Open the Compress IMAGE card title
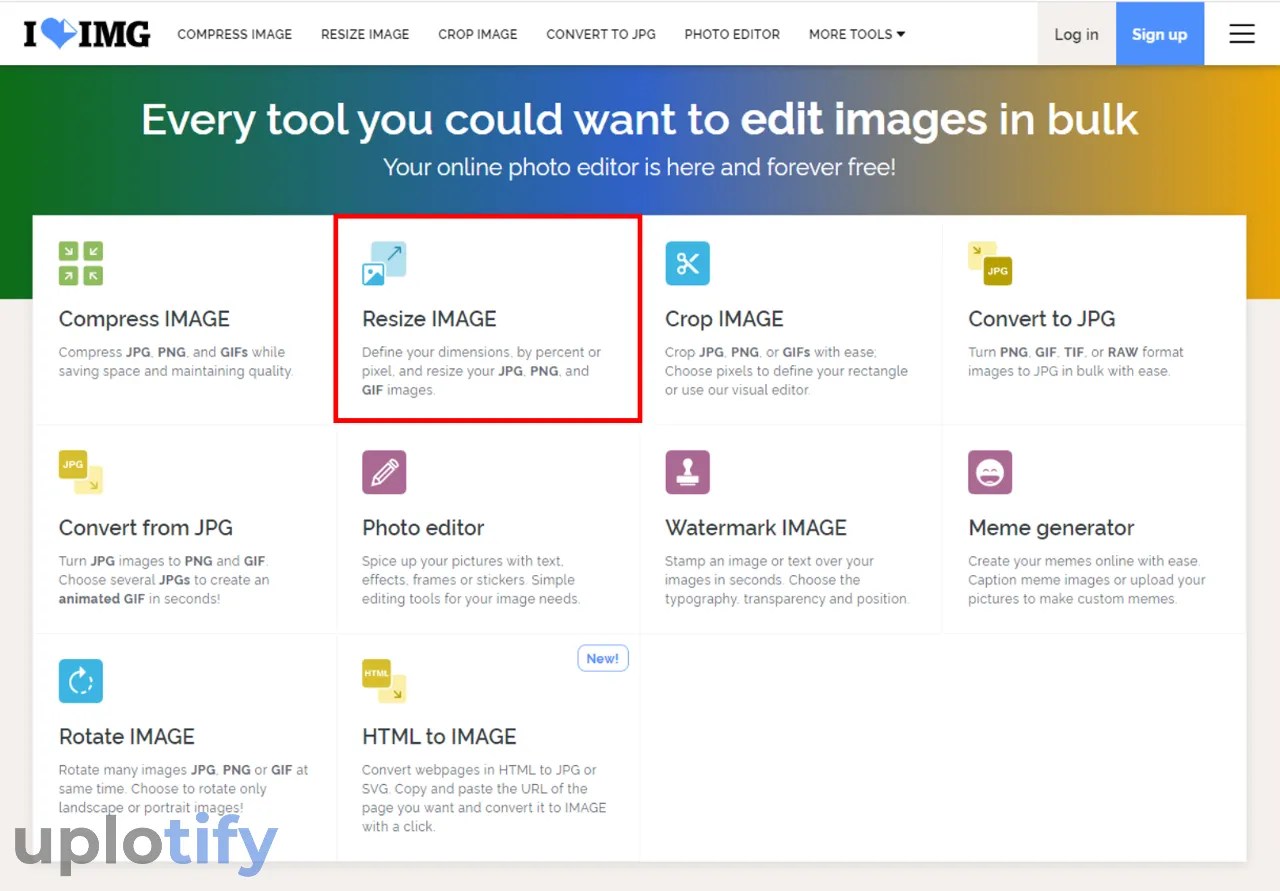This screenshot has height=891, width=1280. point(144,319)
